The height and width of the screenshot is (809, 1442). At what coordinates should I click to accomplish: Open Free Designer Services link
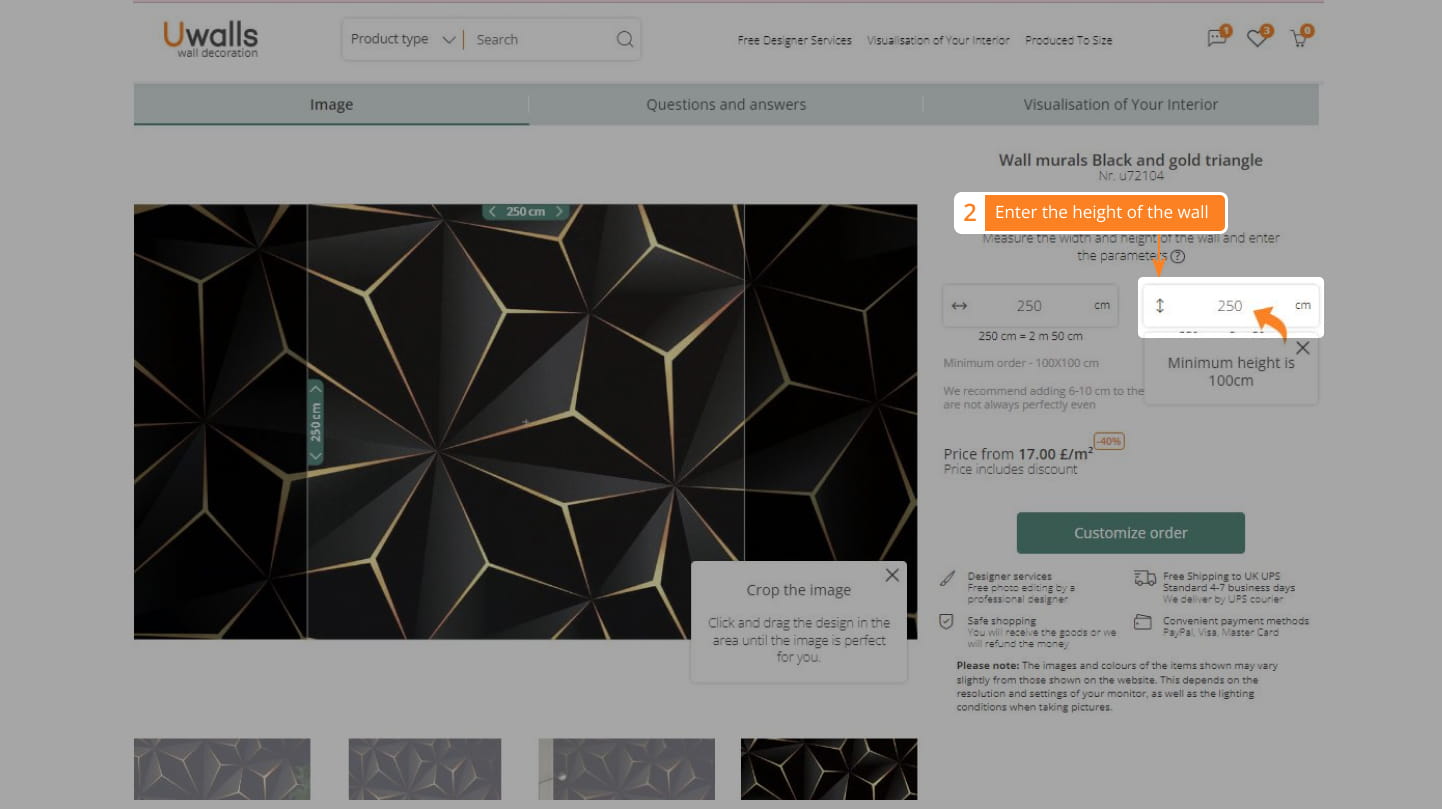(x=794, y=41)
